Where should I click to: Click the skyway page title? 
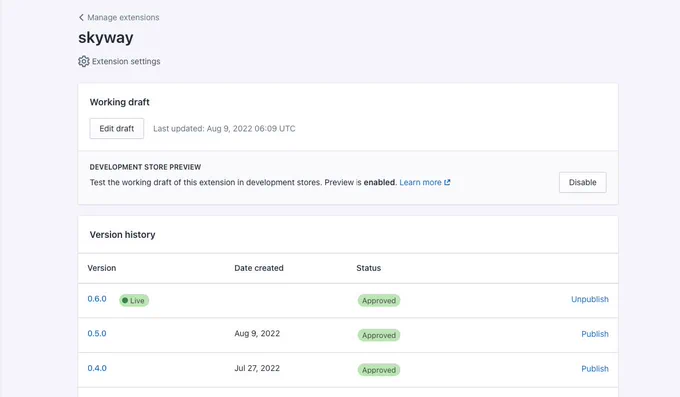pos(106,38)
